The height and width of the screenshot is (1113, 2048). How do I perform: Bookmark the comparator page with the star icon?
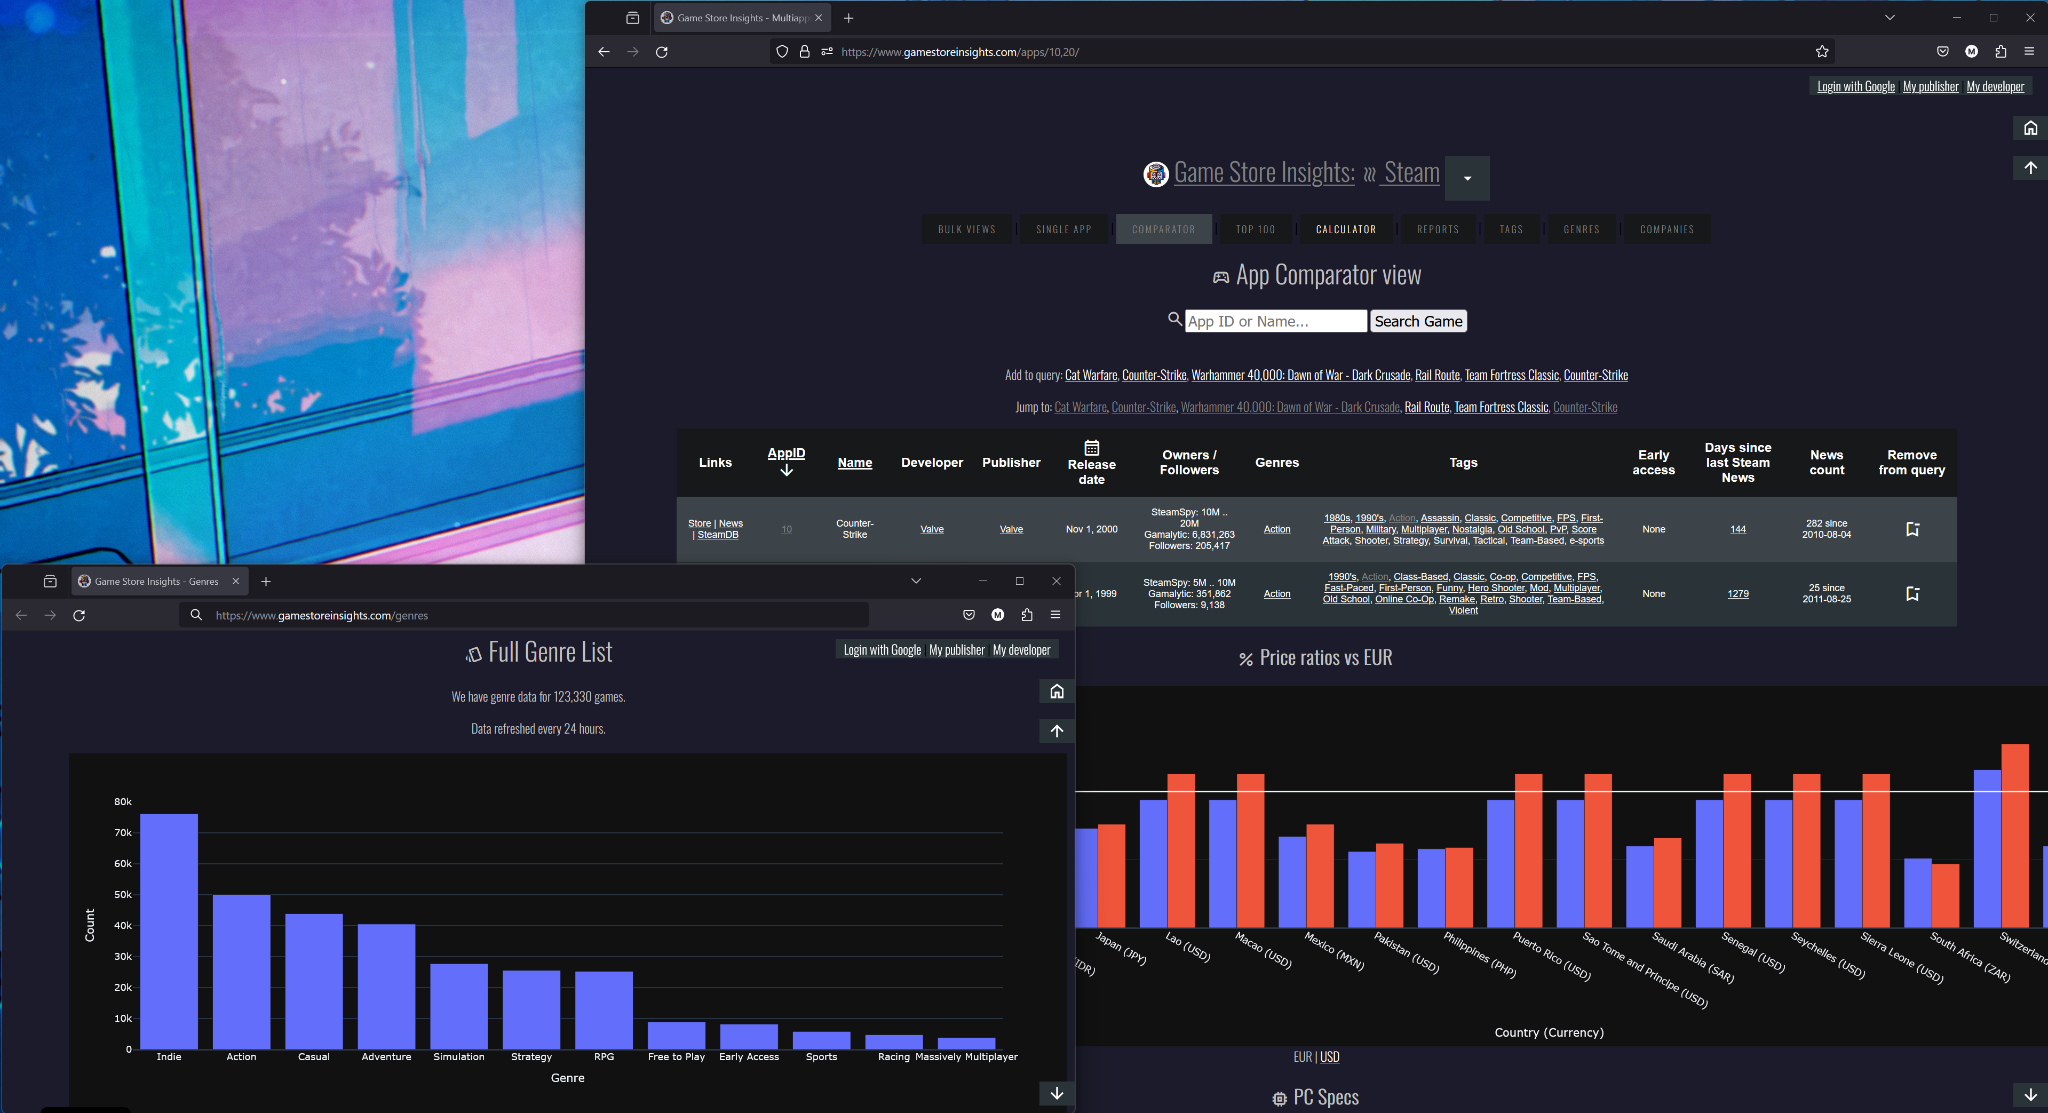[1822, 52]
